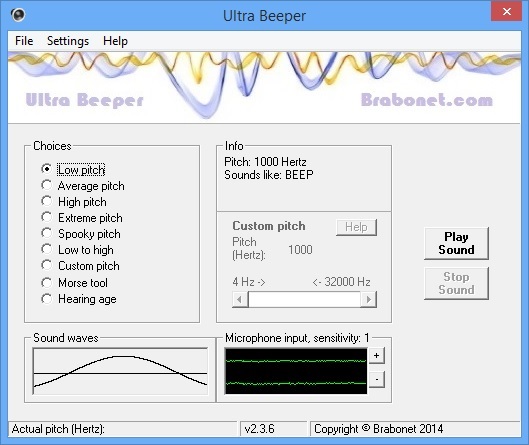Select the Spooky pitch radio button

[x=81, y=234]
